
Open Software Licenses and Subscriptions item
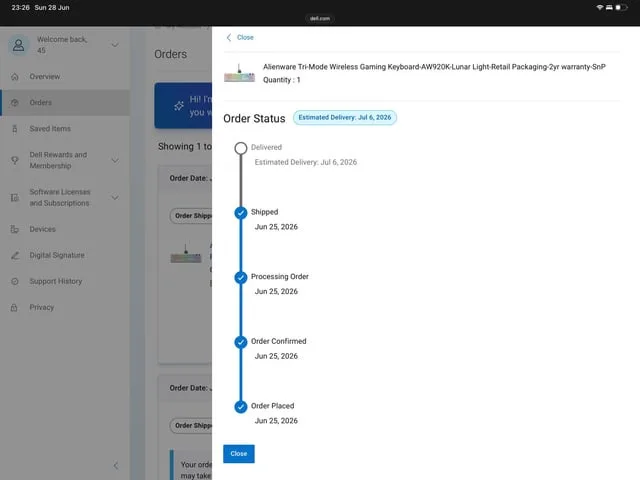pos(60,198)
